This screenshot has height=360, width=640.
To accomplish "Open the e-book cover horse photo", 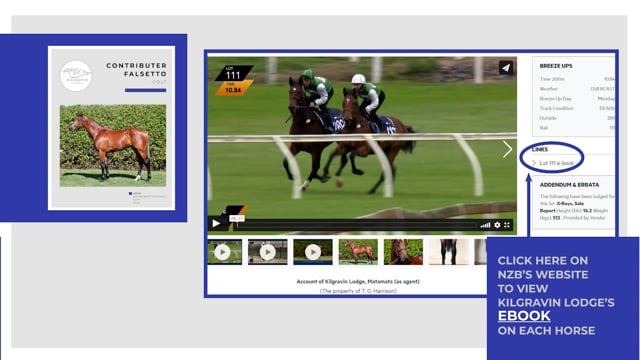I will 113,145.
